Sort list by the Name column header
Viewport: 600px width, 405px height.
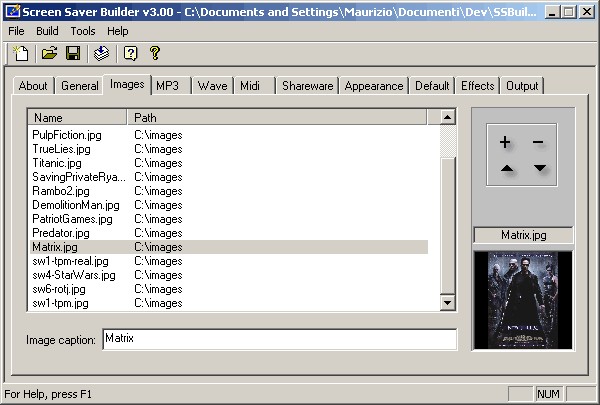77,118
